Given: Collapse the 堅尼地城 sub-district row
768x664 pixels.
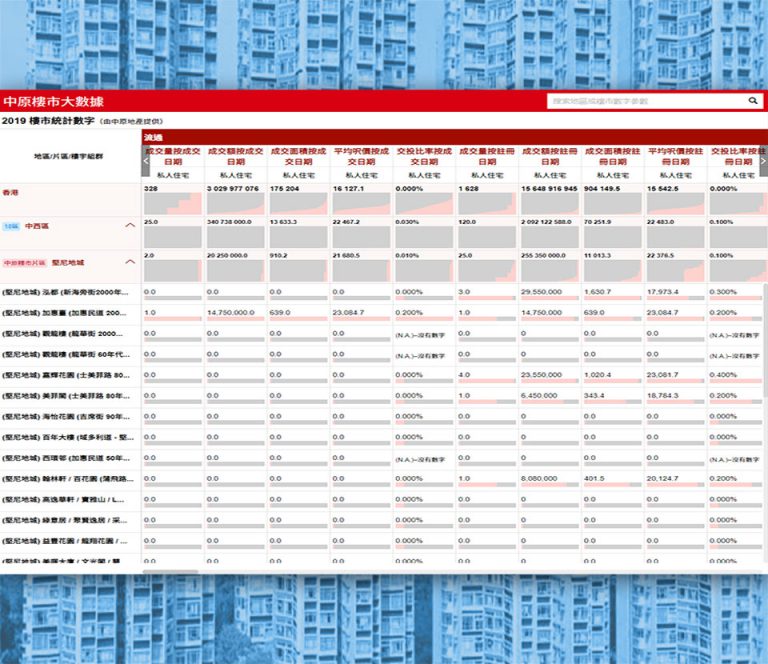Looking at the screenshot, I should pos(130,261).
